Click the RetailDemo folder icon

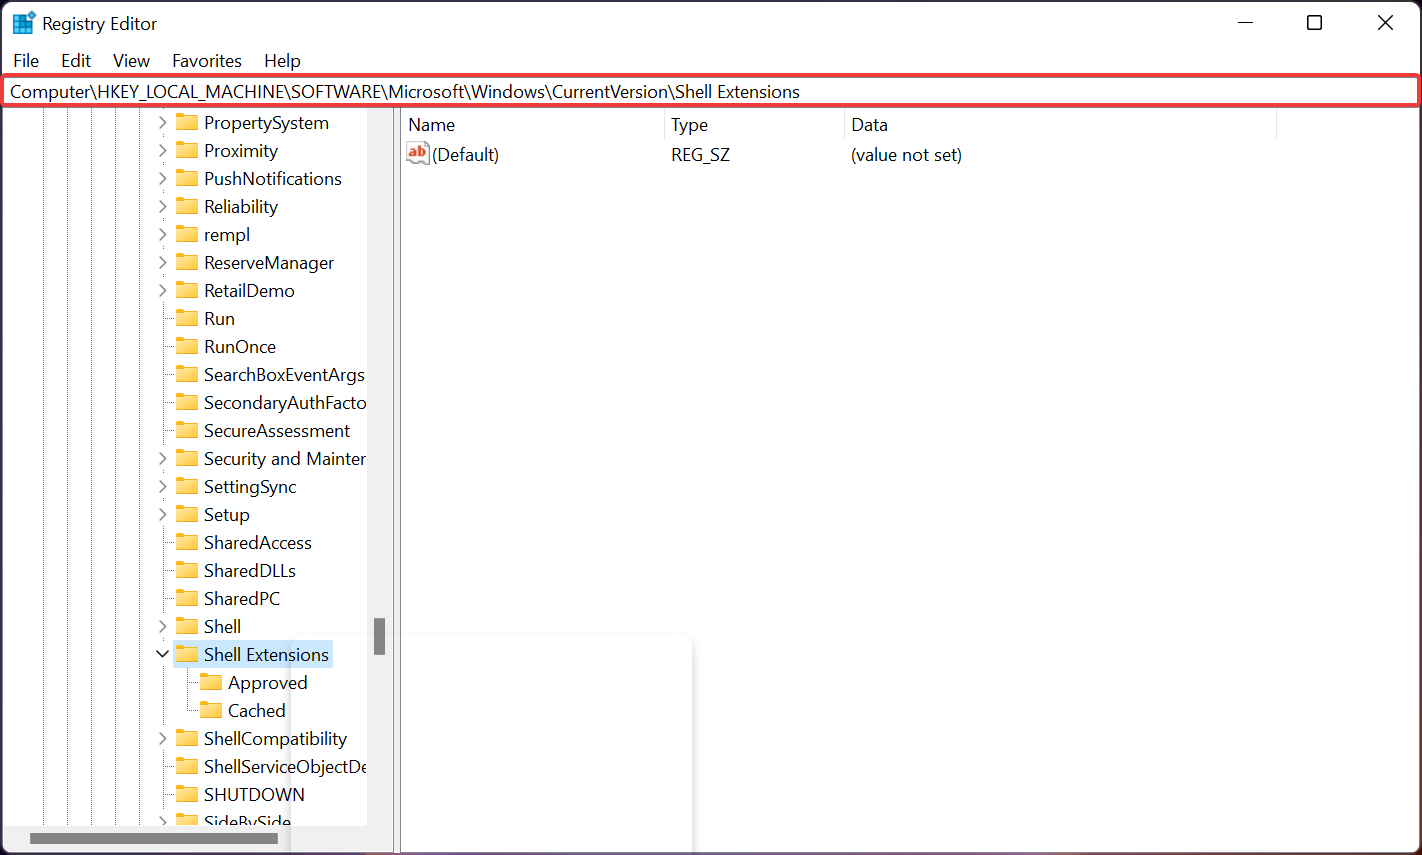pos(187,290)
